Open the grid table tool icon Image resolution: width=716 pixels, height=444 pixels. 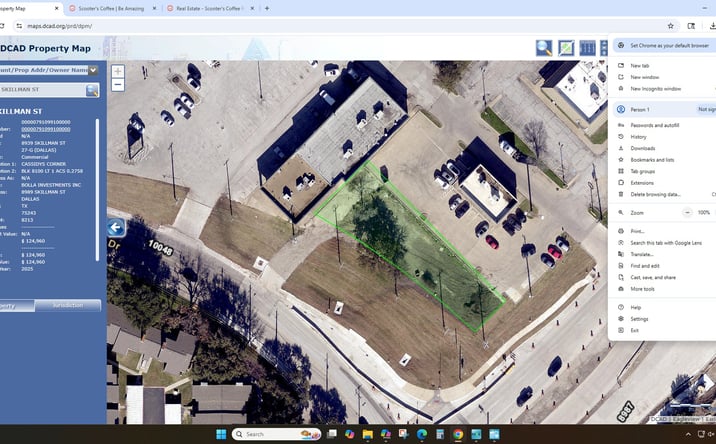587,48
